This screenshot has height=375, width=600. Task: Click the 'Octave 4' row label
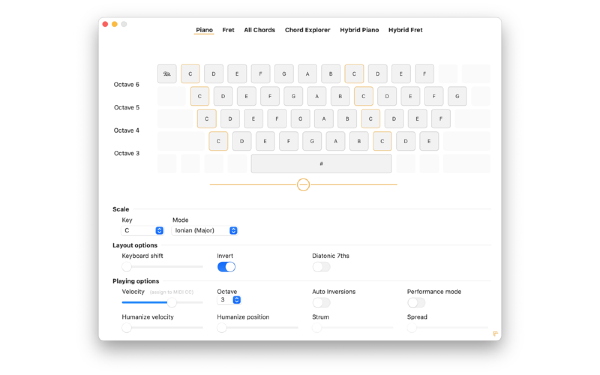click(126, 130)
